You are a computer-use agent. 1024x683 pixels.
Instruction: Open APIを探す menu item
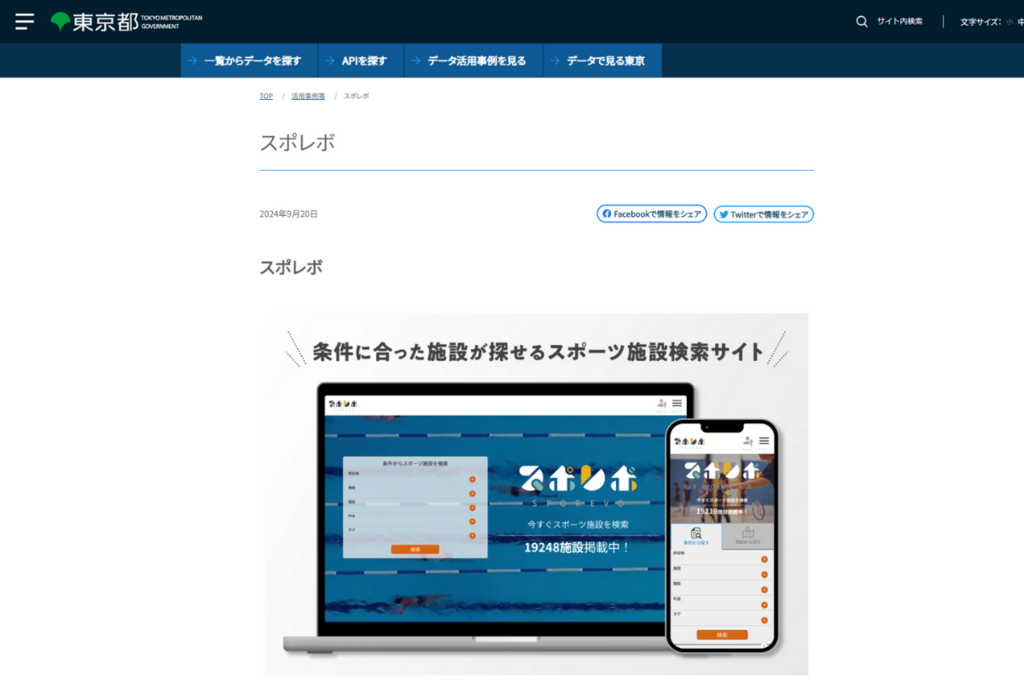coord(361,61)
